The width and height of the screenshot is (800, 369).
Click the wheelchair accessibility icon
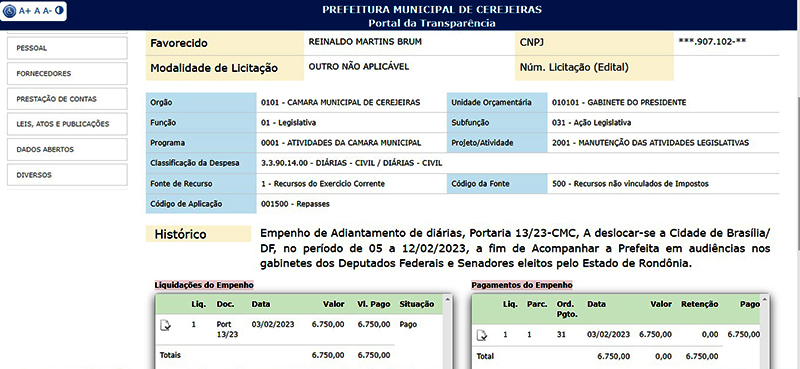click(10, 10)
